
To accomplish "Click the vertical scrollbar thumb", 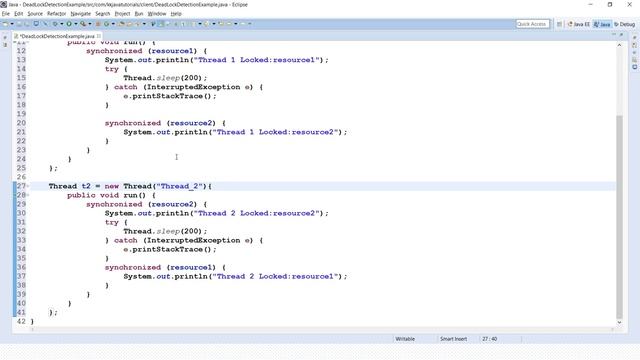I will tap(619, 216).
